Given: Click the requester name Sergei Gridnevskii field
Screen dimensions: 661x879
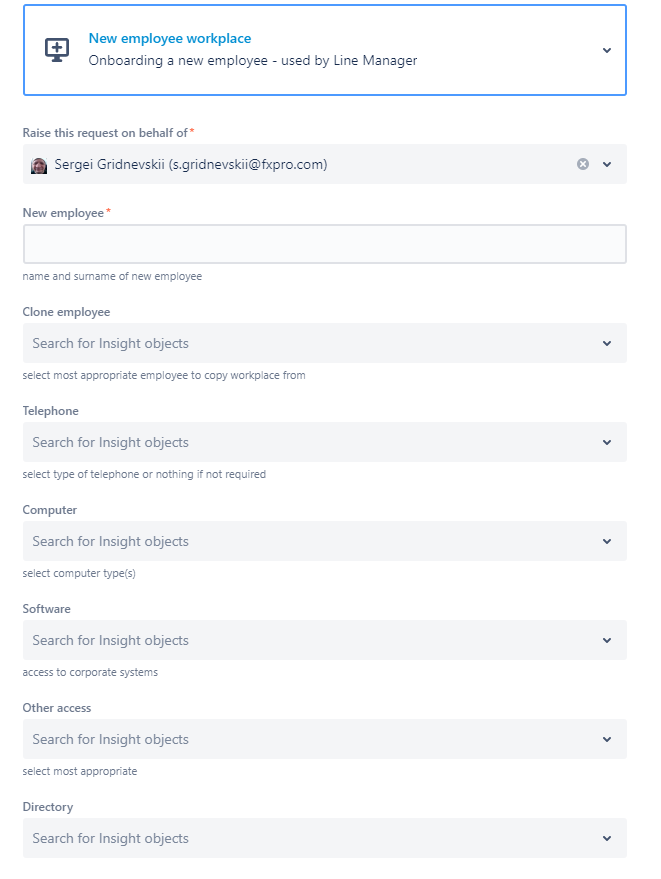Looking at the screenshot, I should tap(325, 164).
